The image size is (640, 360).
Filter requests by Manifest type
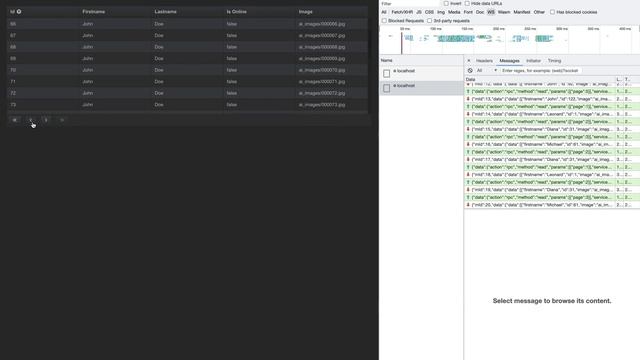[522, 12]
